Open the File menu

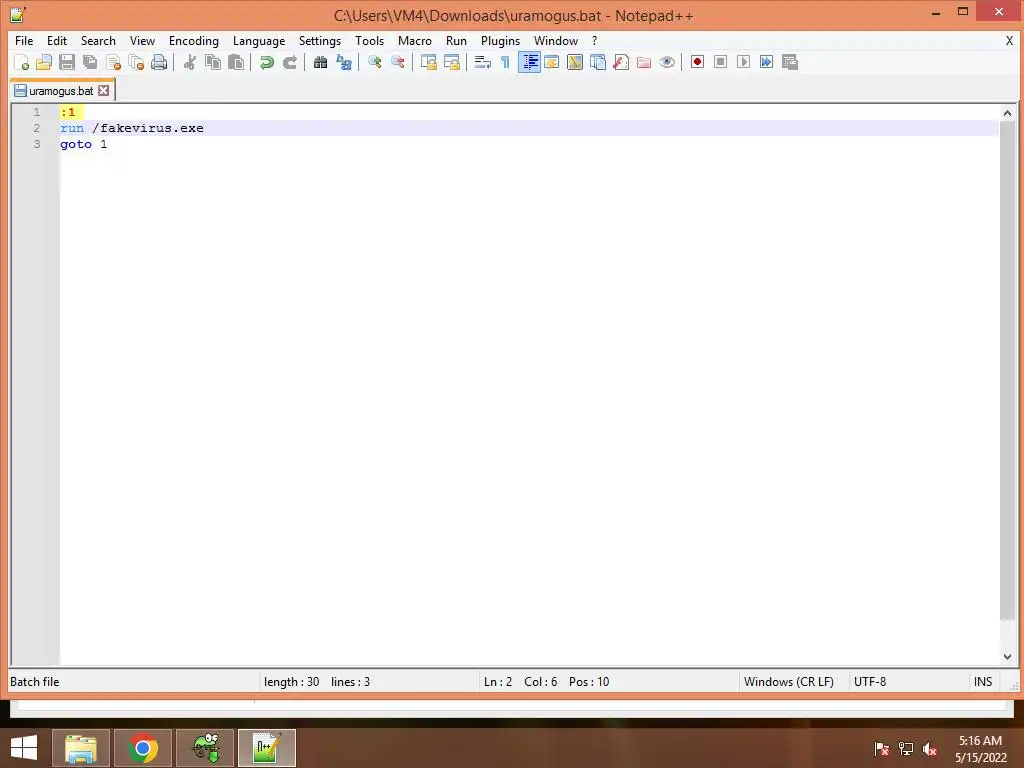pos(24,40)
